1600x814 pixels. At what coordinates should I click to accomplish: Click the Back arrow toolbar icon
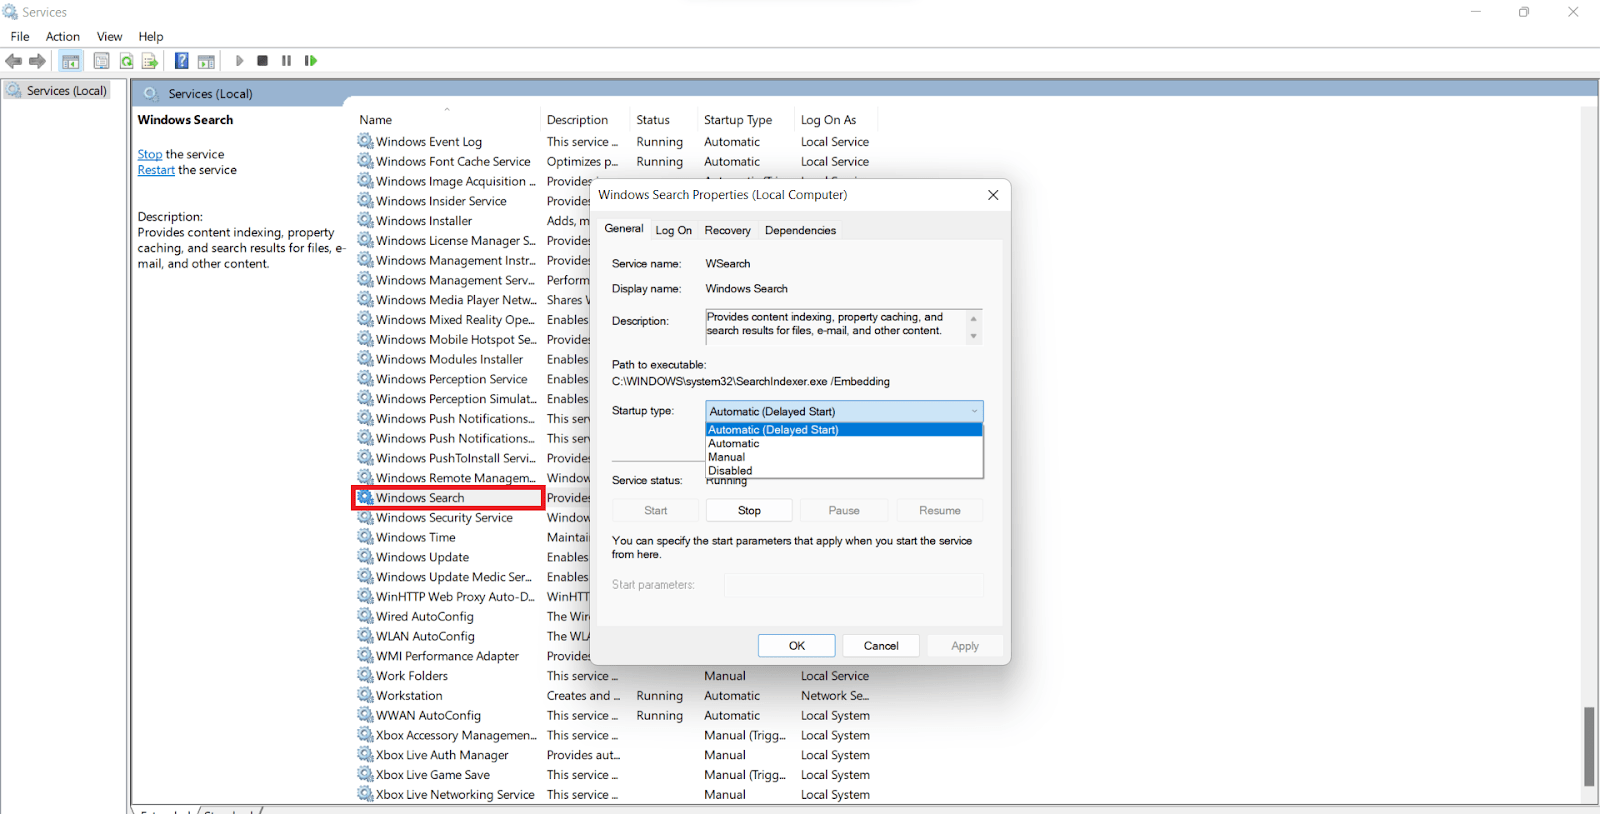tap(14, 61)
